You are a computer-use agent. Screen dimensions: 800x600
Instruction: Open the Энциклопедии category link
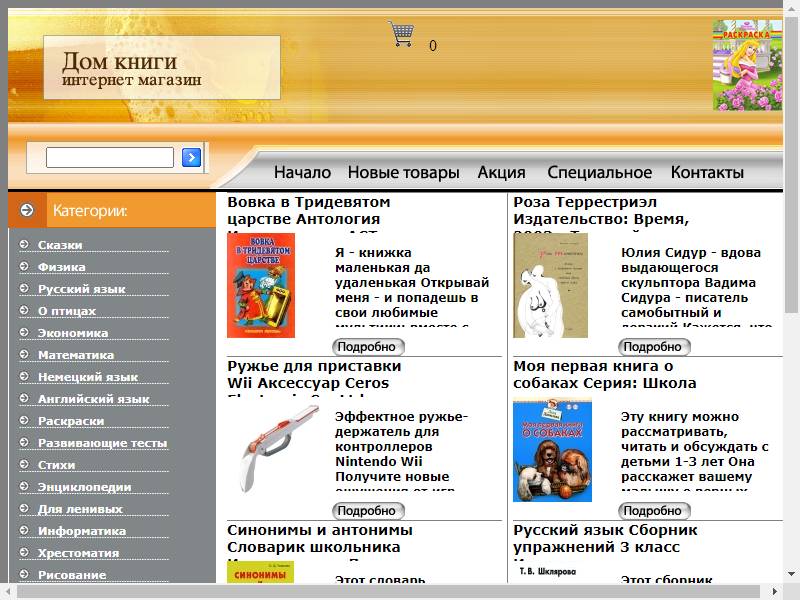[x=85, y=486]
